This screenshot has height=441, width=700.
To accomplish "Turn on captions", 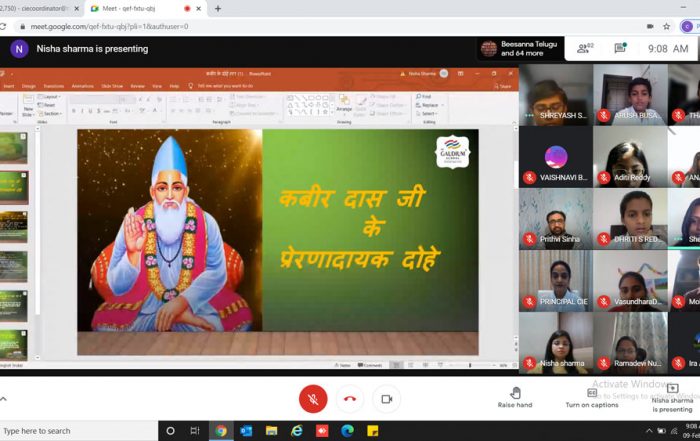I will point(592,397).
